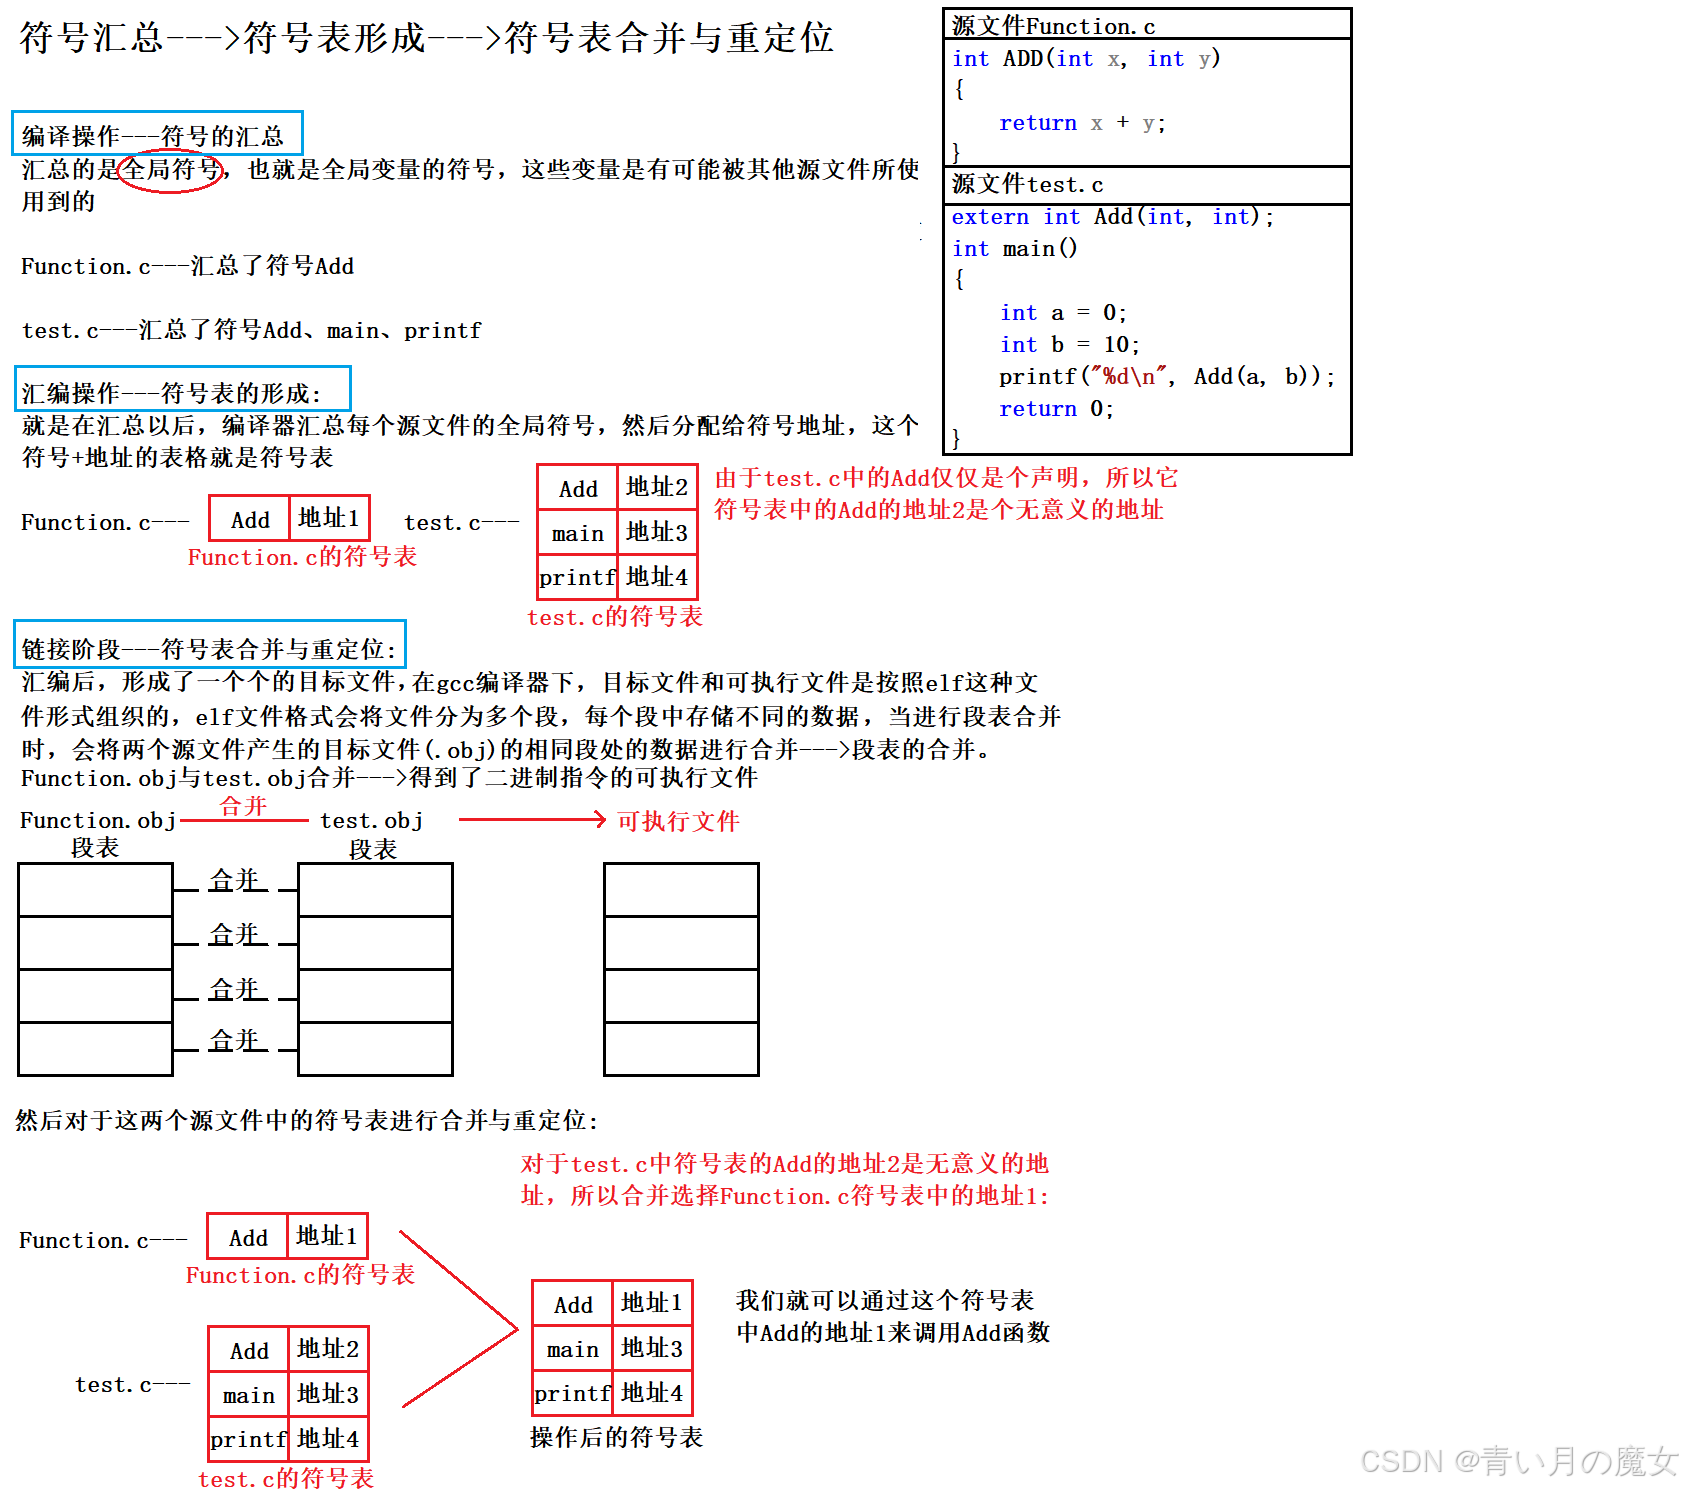Image resolution: width=1683 pixels, height=1491 pixels.
Task: Click "main" in the merged 操作后的符号表 table
Action: [573, 1350]
